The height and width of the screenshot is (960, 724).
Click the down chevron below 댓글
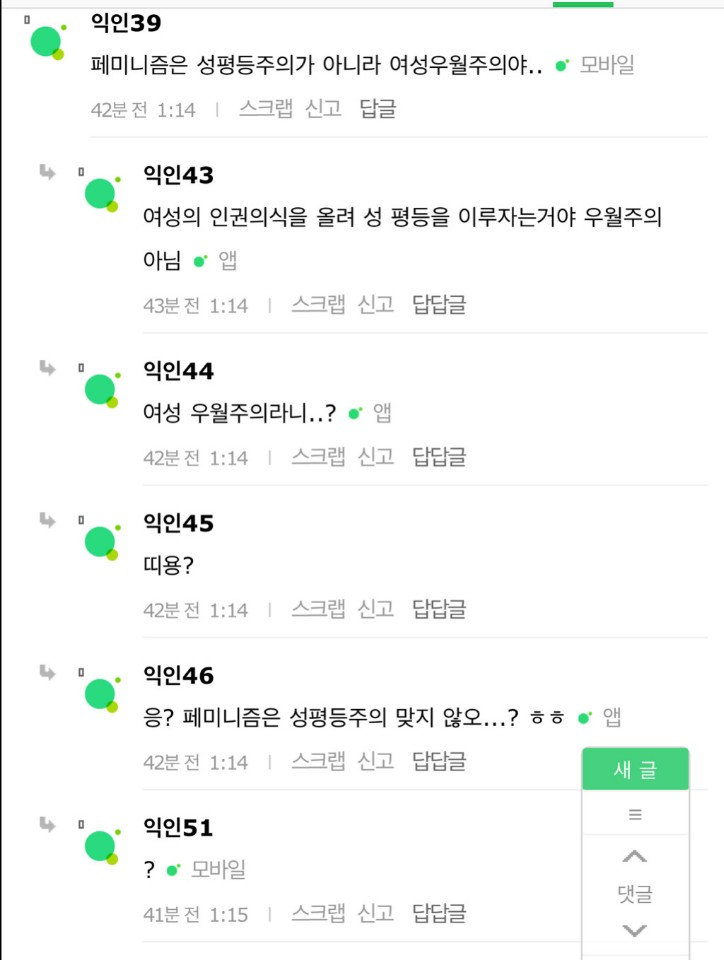(x=635, y=931)
